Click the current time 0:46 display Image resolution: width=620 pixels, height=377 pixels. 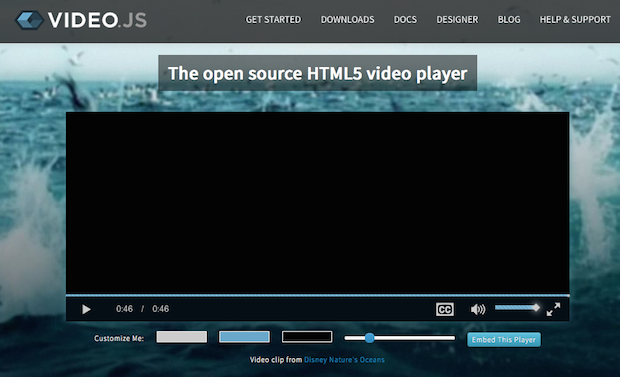click(x=124, y=309)
